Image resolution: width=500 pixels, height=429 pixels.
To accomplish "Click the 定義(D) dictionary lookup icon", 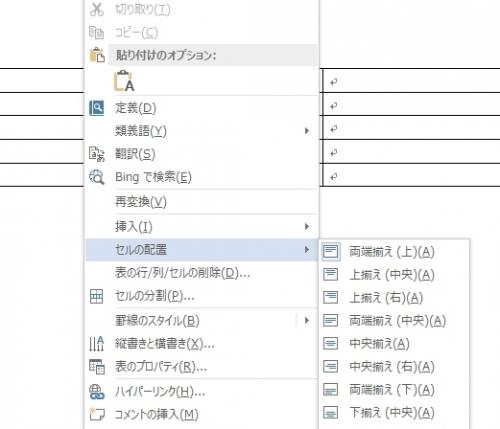I will (x=97, y=108).
